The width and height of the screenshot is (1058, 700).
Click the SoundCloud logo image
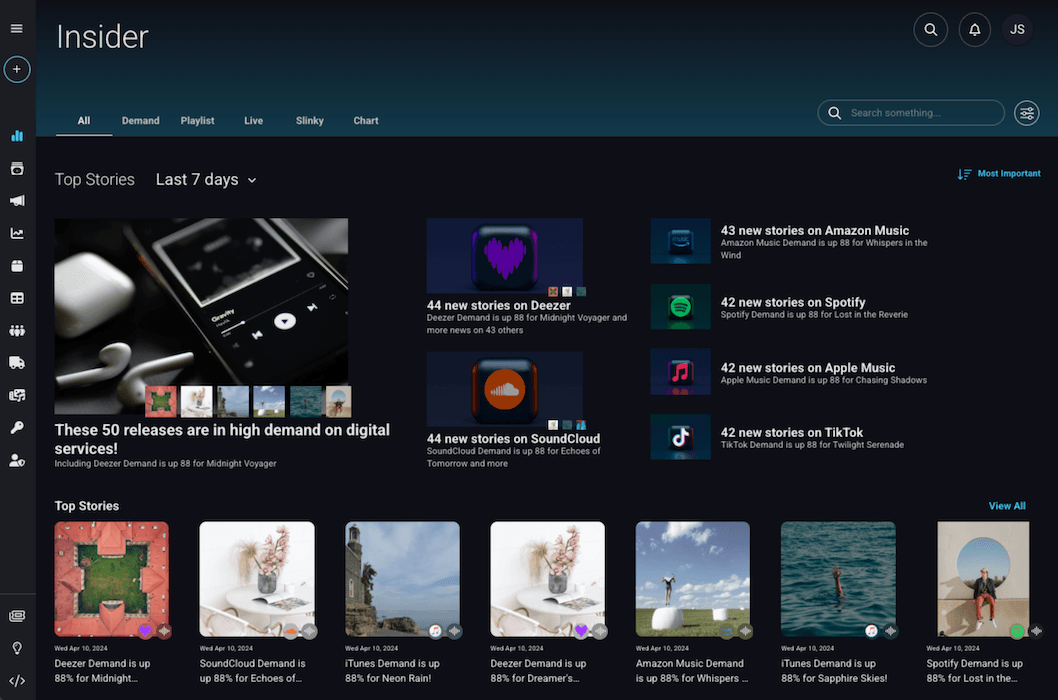tap(505, 390)
